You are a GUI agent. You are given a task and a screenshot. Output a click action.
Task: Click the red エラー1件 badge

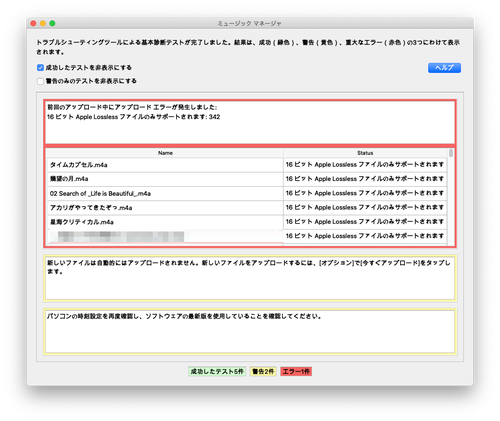pos(296,371)
